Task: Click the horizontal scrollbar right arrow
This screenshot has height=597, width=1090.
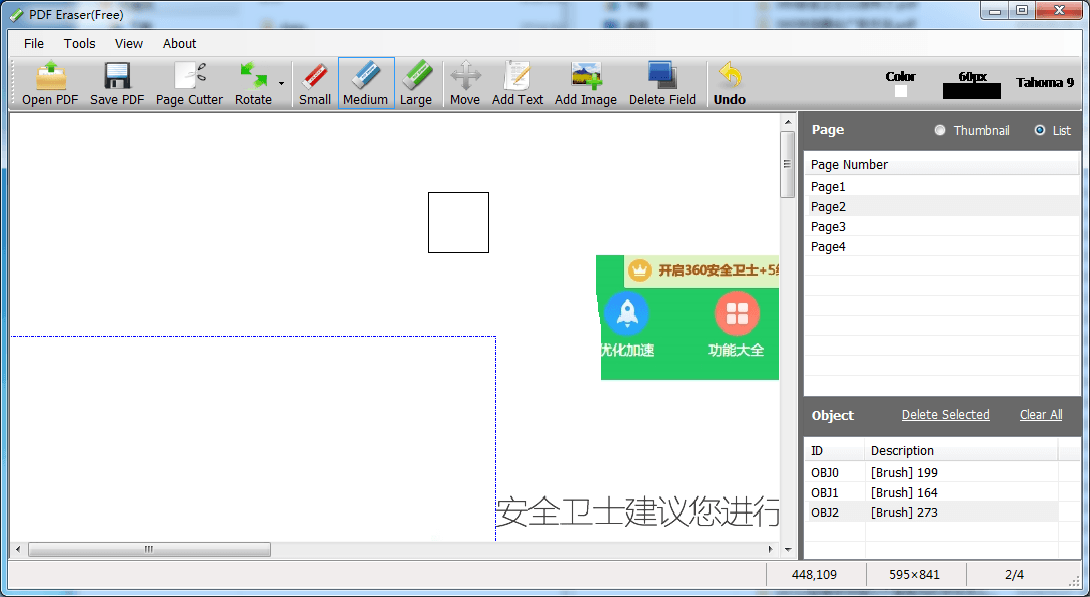Action: (x=770, y=549)
